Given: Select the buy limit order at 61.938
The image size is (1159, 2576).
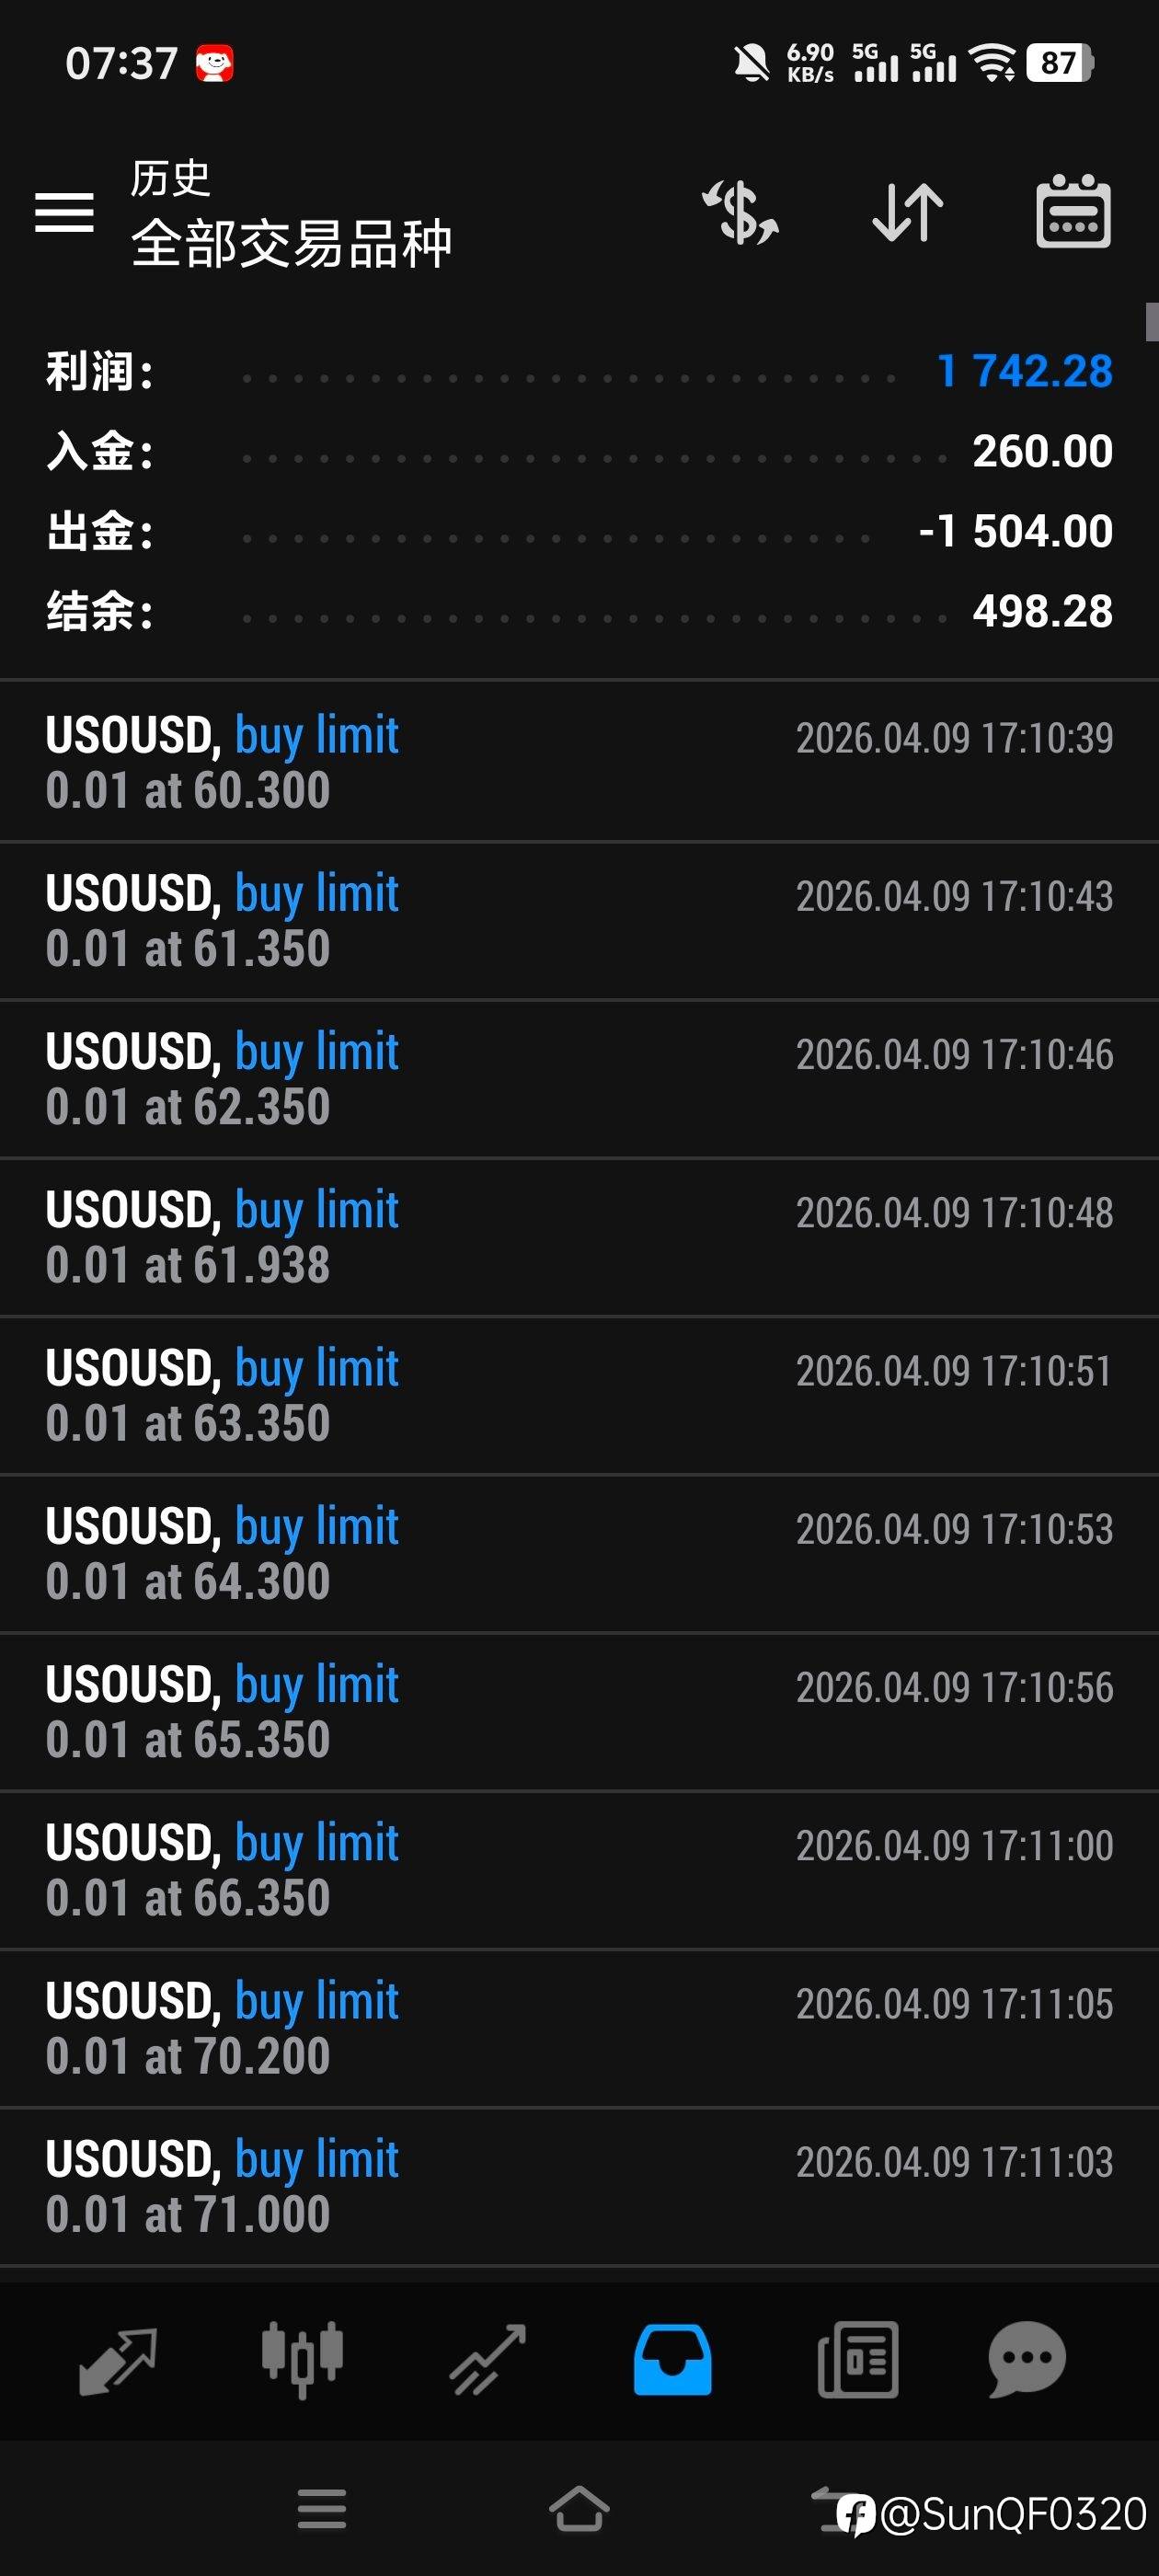Looking at the screenshot, I should pos(579,1237).
